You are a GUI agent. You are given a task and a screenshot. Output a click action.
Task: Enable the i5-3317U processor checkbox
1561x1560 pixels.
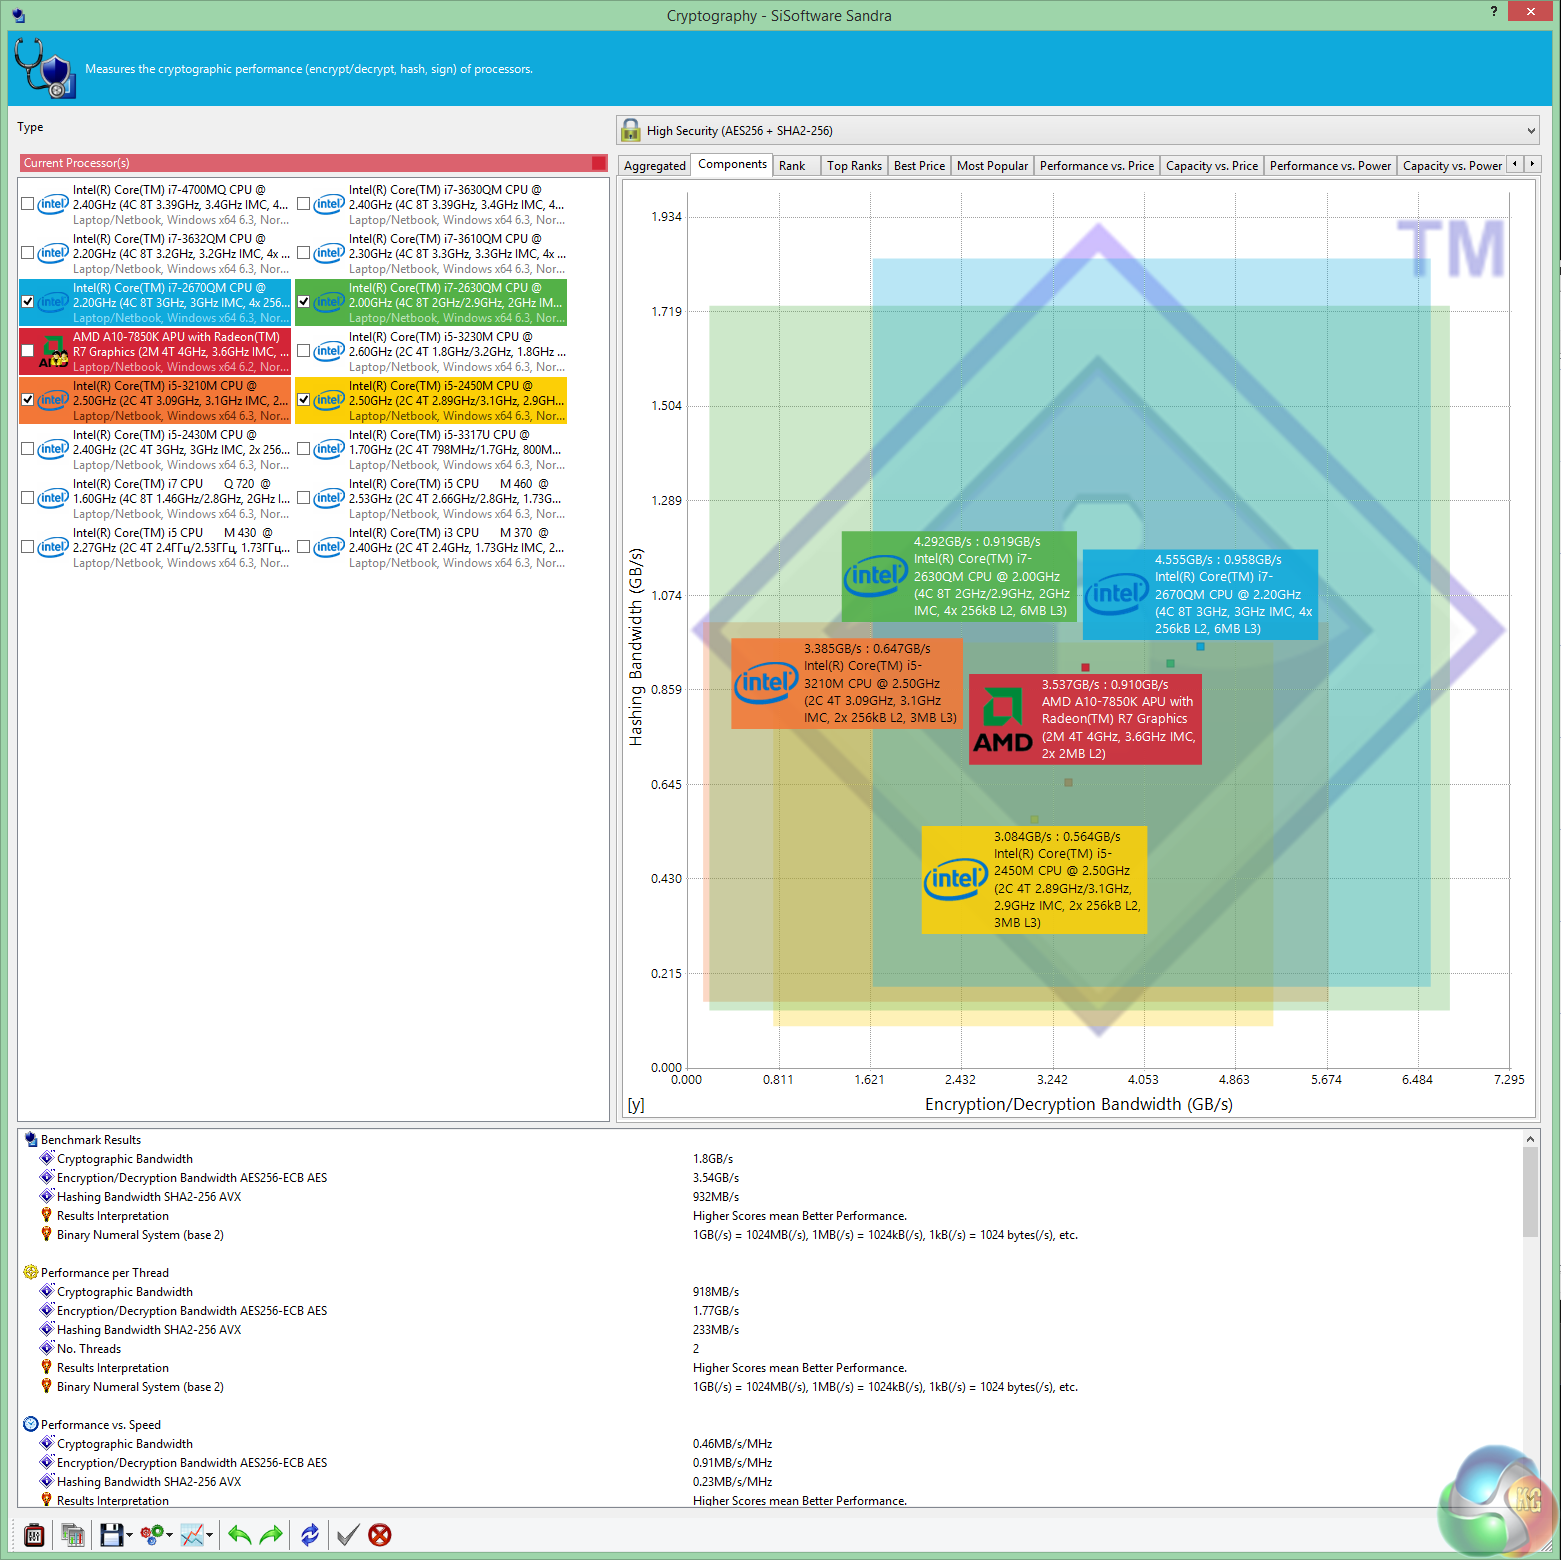[x=303, y=449]
